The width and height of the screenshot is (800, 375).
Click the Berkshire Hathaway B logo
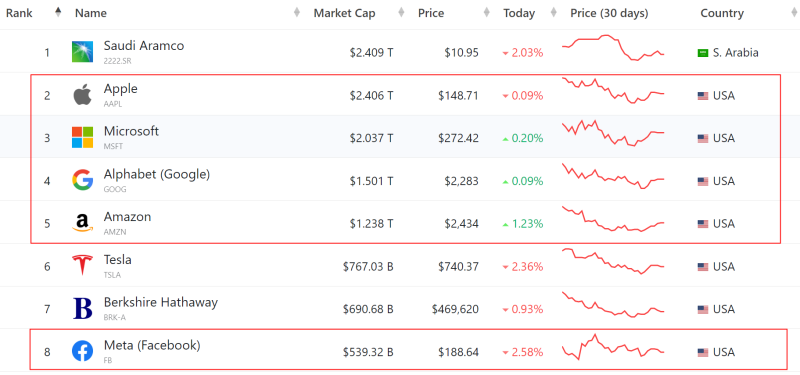coord(83,309)
